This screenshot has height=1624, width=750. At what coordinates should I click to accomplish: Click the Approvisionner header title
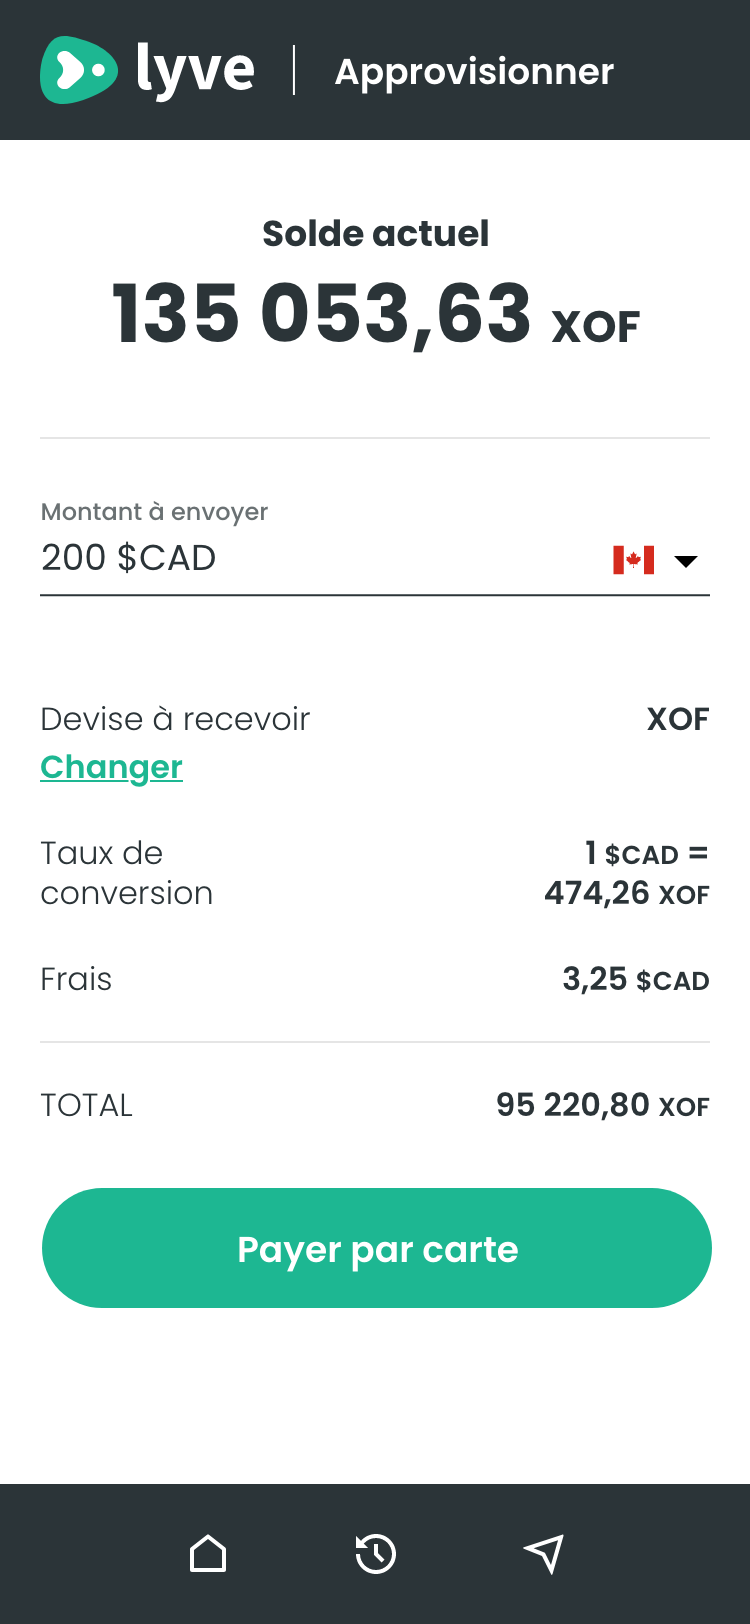(474, 71)
